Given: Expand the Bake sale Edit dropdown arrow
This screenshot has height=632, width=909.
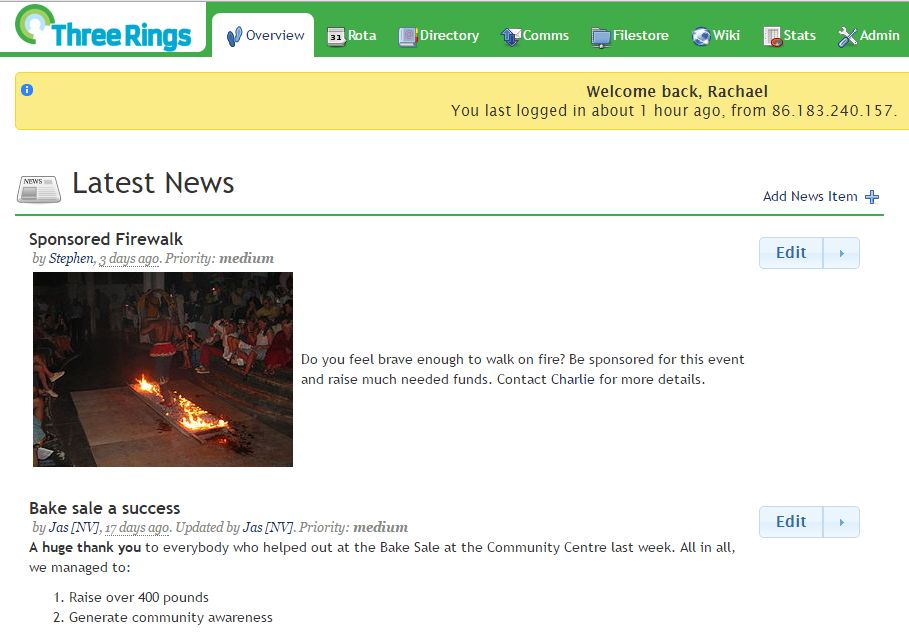Looking at the screenshot, I should [841, 522].
